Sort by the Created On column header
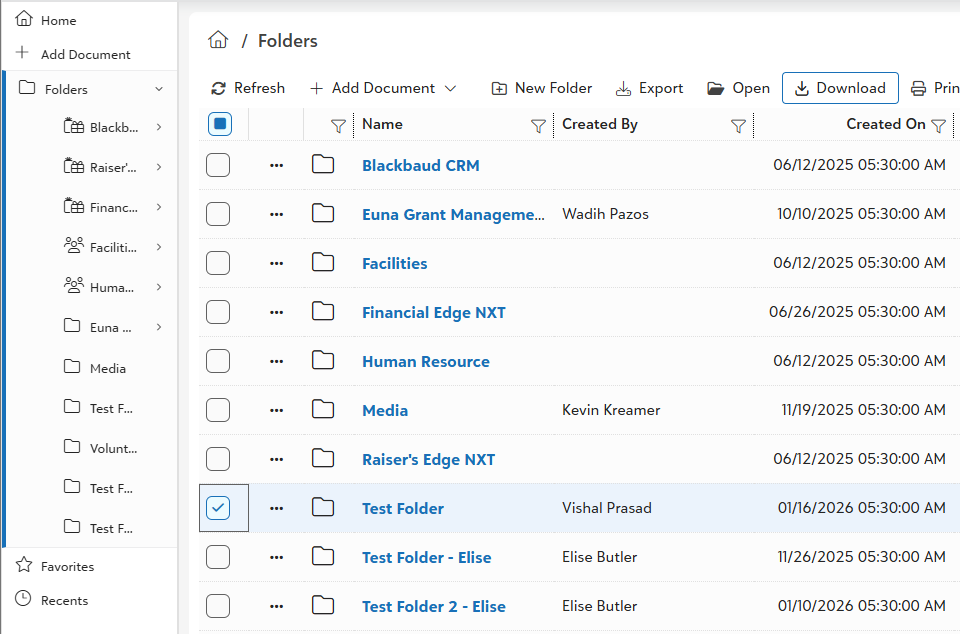Screen dimensions: 960x634 pyautogui.click(x=886, y=124)
